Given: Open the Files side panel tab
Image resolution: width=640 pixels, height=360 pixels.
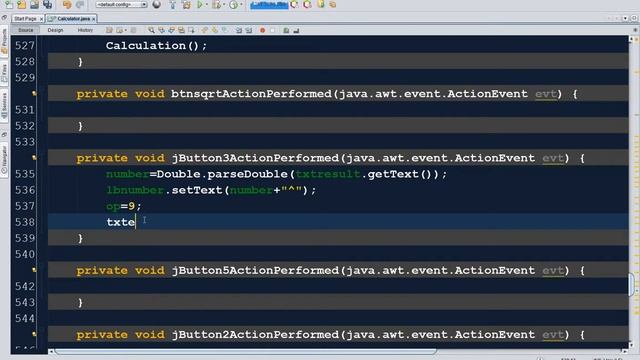Looking at the screenshot, I should (4, 73).
